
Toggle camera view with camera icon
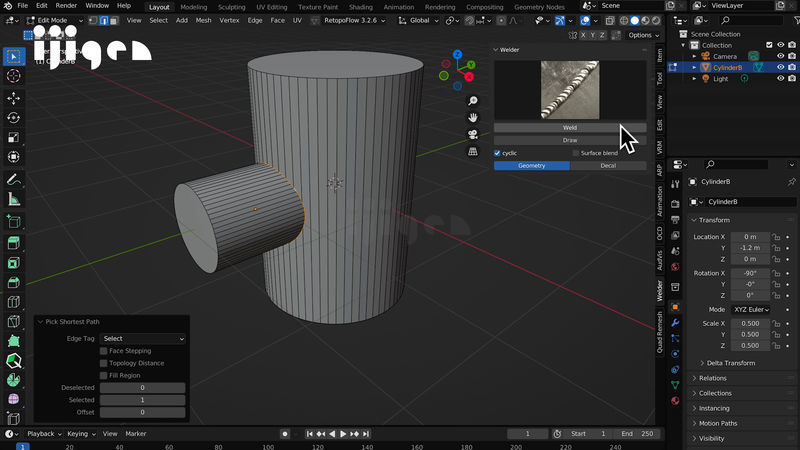(472, 134)
